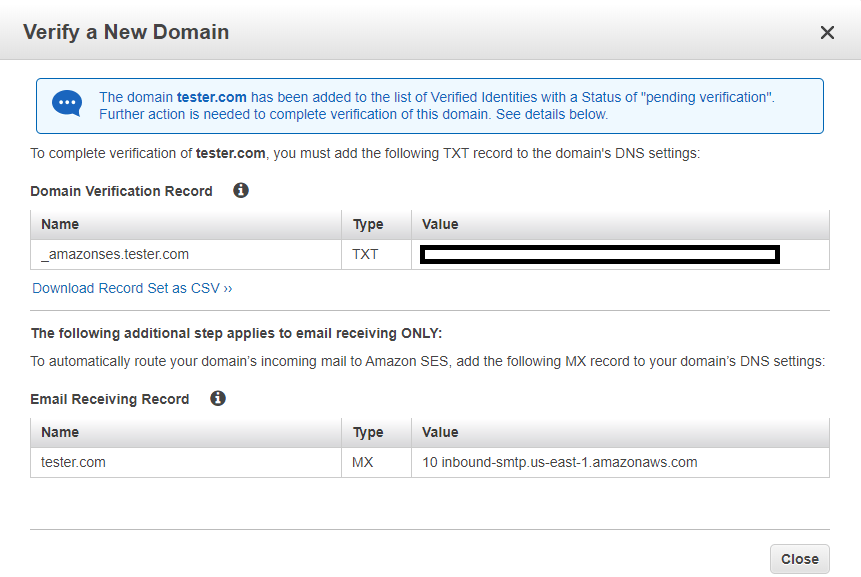Click the Domain Verification Record heading
861x577 pixels.
(121, 190)
